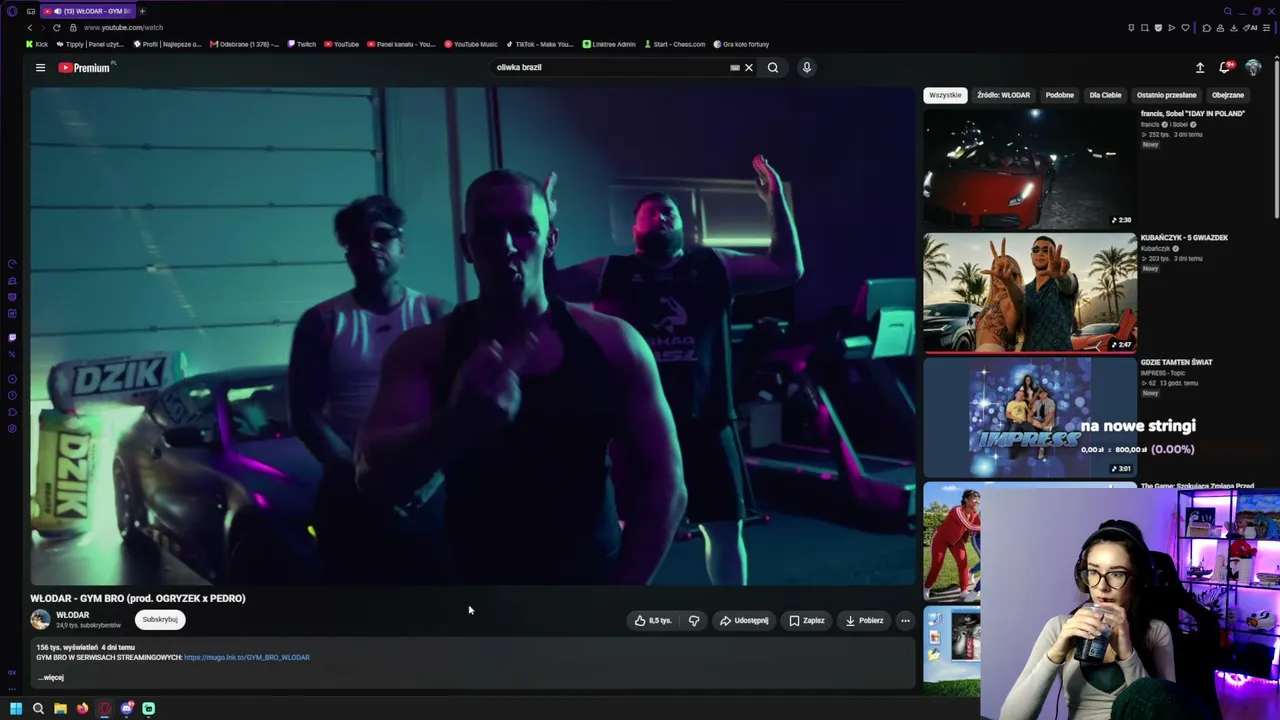Open the WŁODAR channel avatar

(40, 620)
